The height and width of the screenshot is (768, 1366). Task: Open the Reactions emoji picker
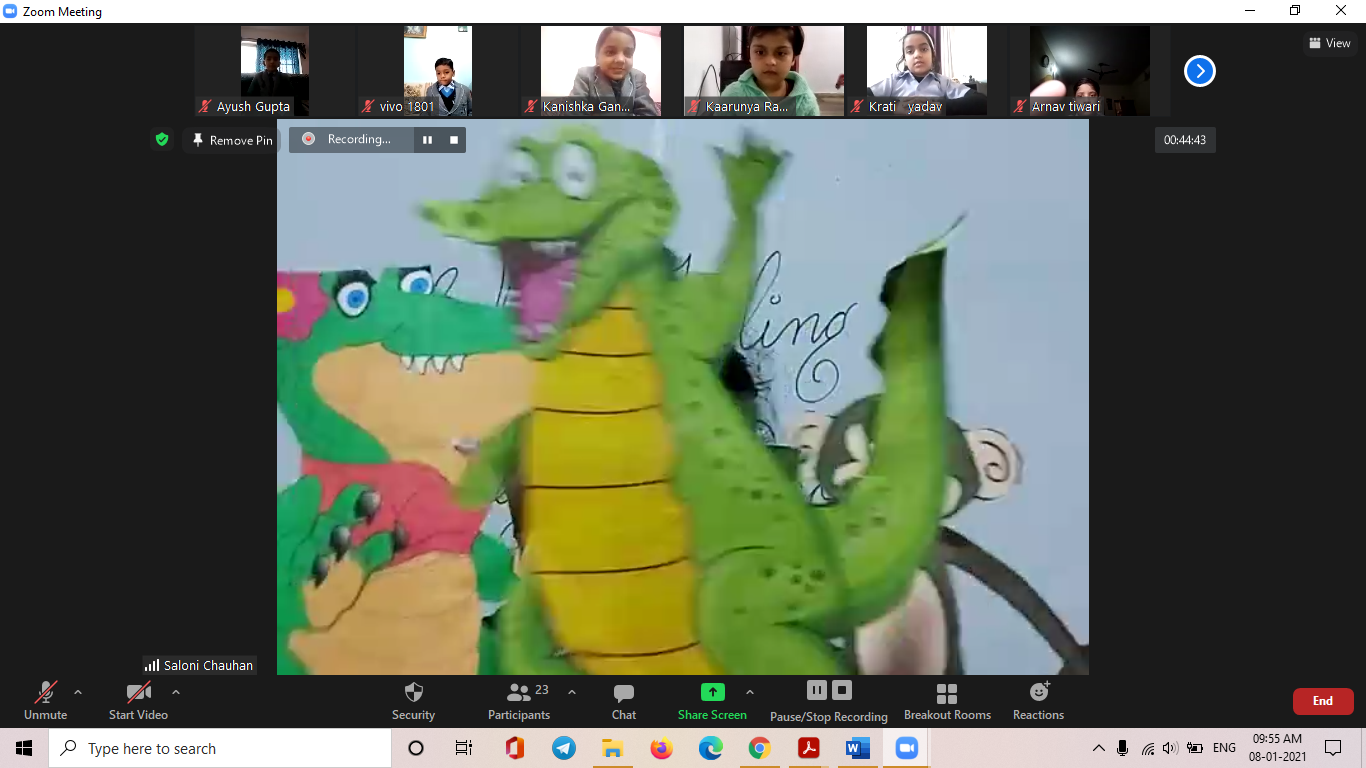click(x=1038, y=701)
